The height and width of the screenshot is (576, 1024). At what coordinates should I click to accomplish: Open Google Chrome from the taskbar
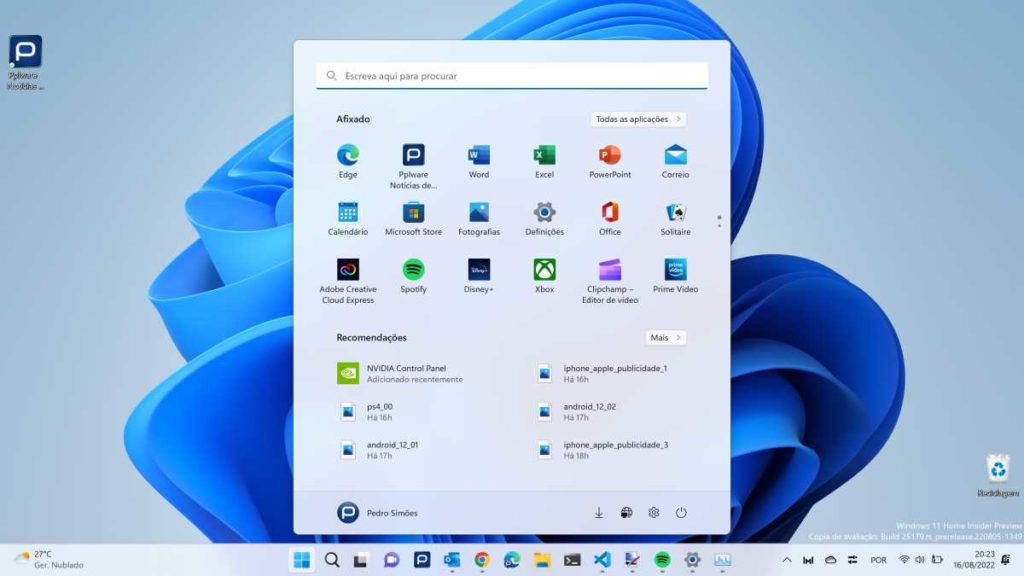(x=482, y=560)
